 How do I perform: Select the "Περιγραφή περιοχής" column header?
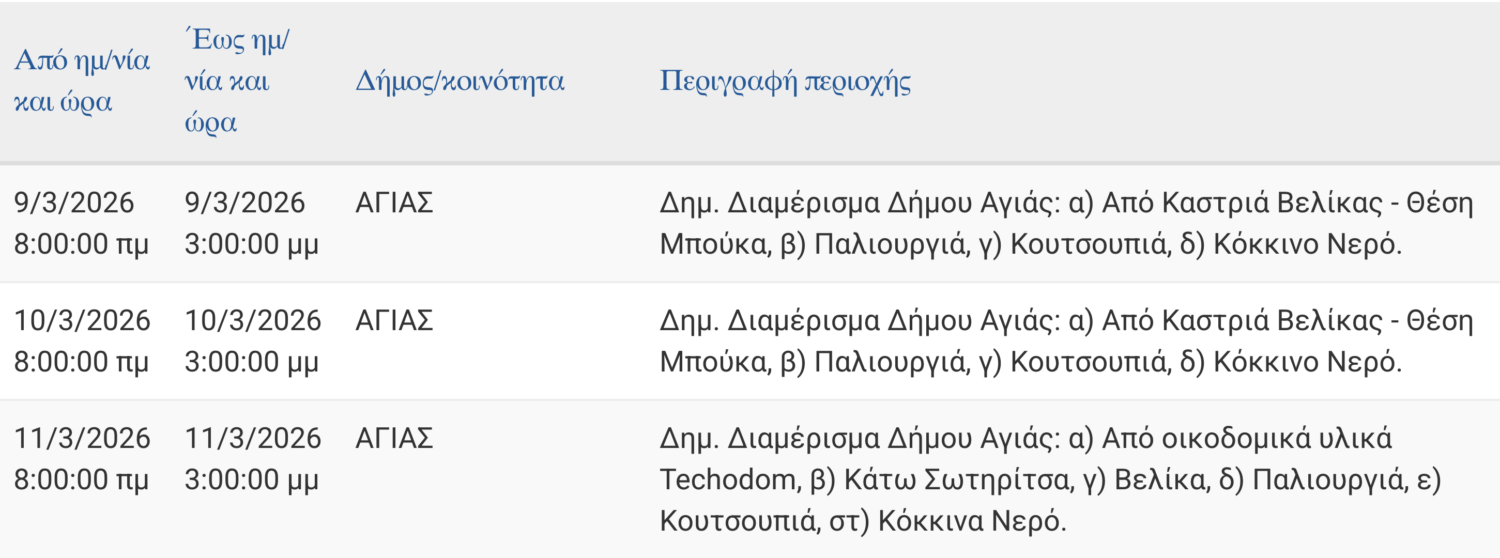tap(785, 81)
